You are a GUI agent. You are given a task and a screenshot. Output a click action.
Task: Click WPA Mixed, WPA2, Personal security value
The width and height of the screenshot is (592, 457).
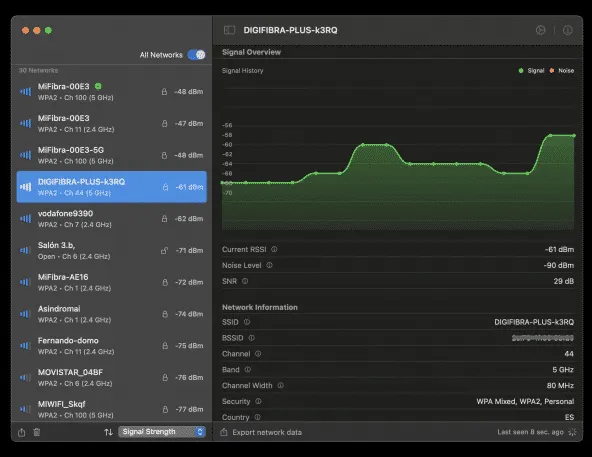[525, 401]
